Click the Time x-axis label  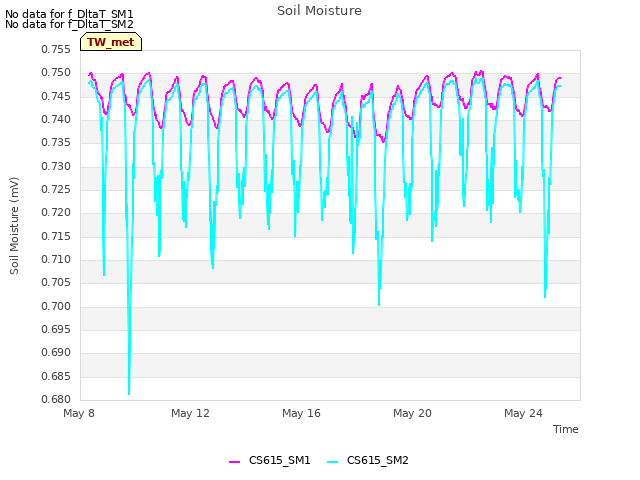pyautogui.click(x=565, y=429)
